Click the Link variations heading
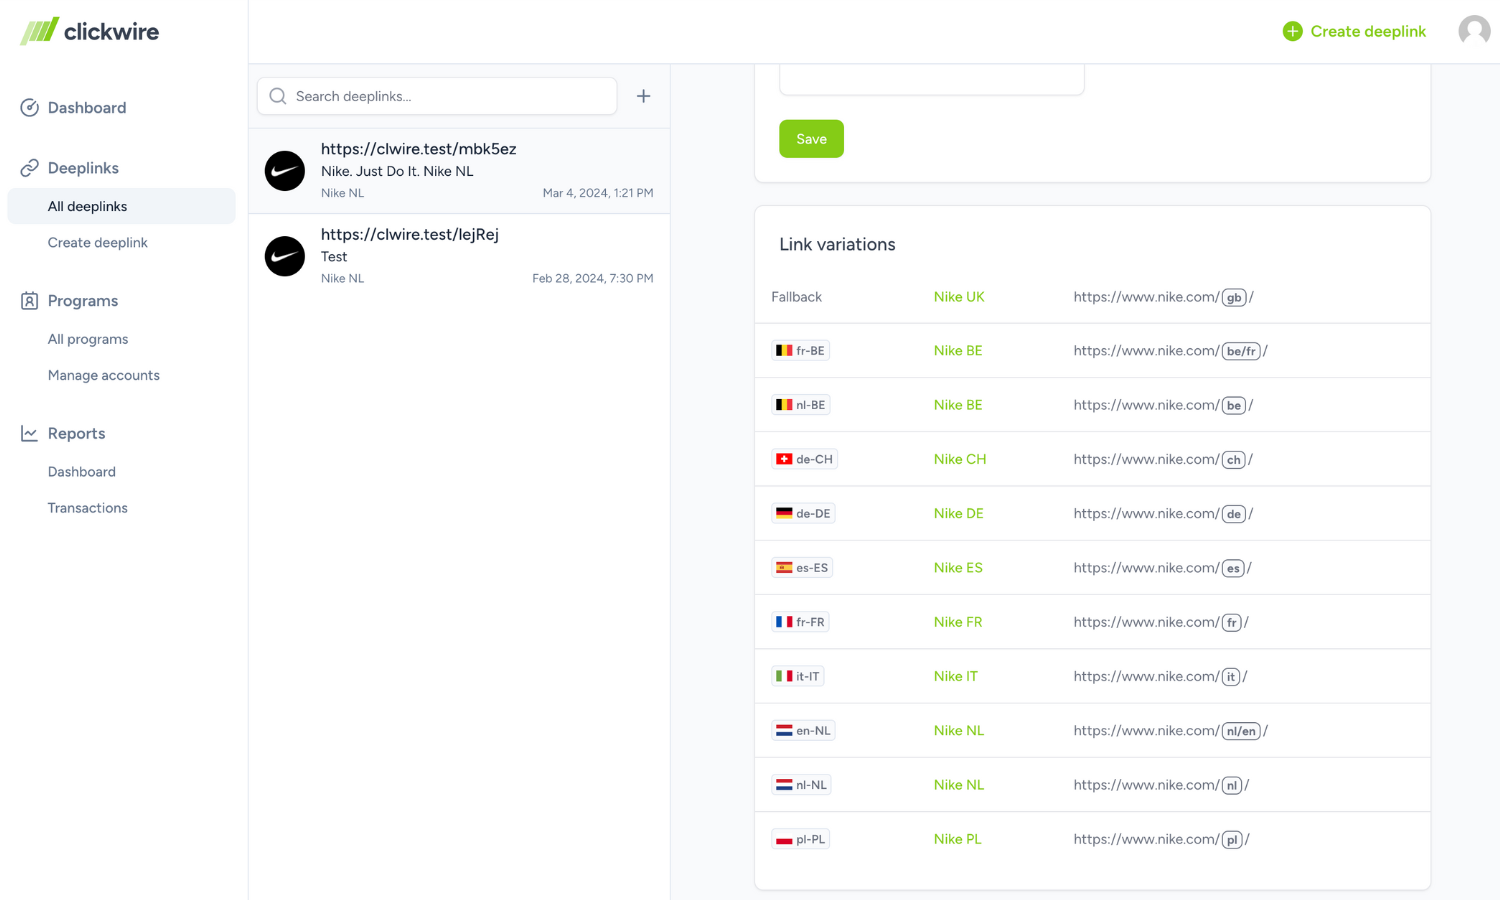 tap(838, 245)
